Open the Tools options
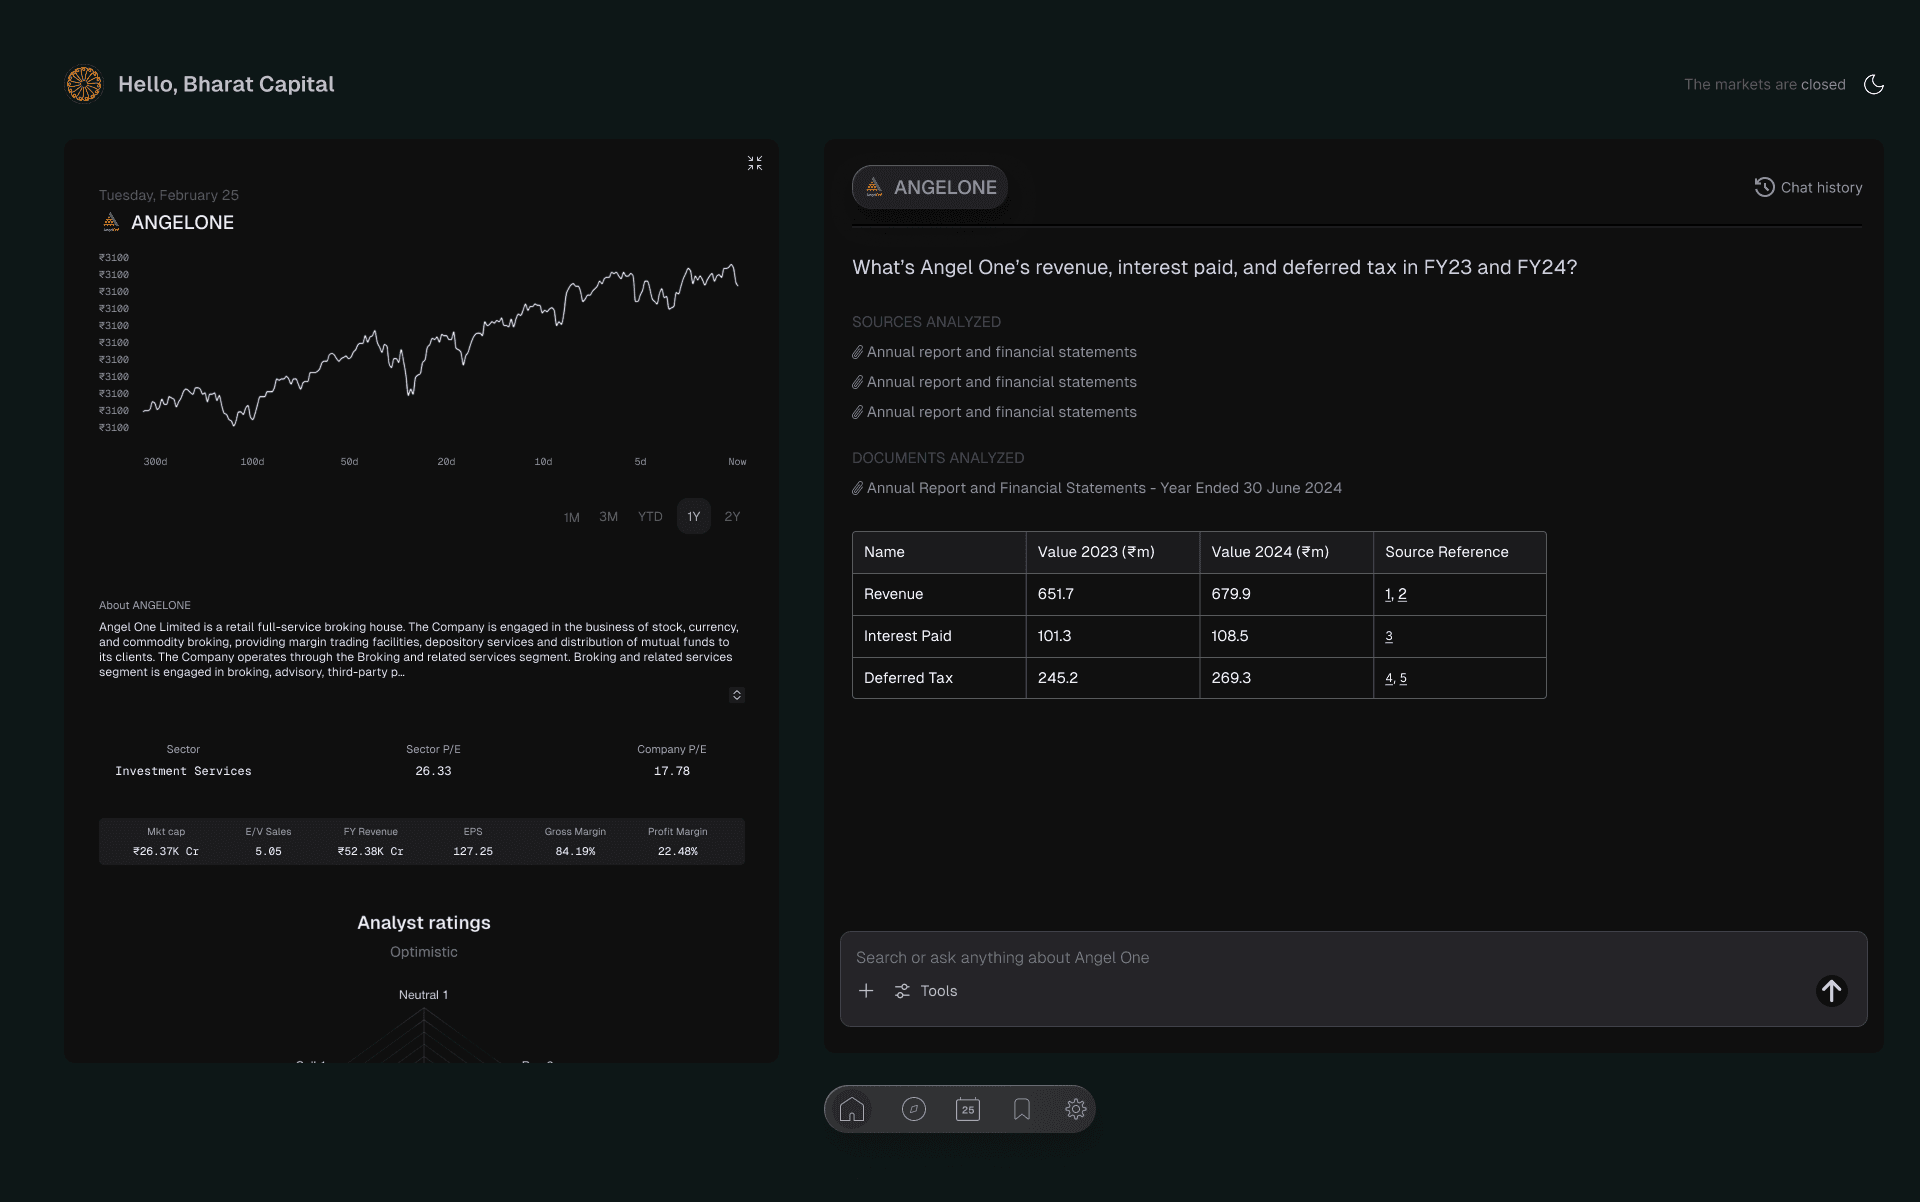 926,990
